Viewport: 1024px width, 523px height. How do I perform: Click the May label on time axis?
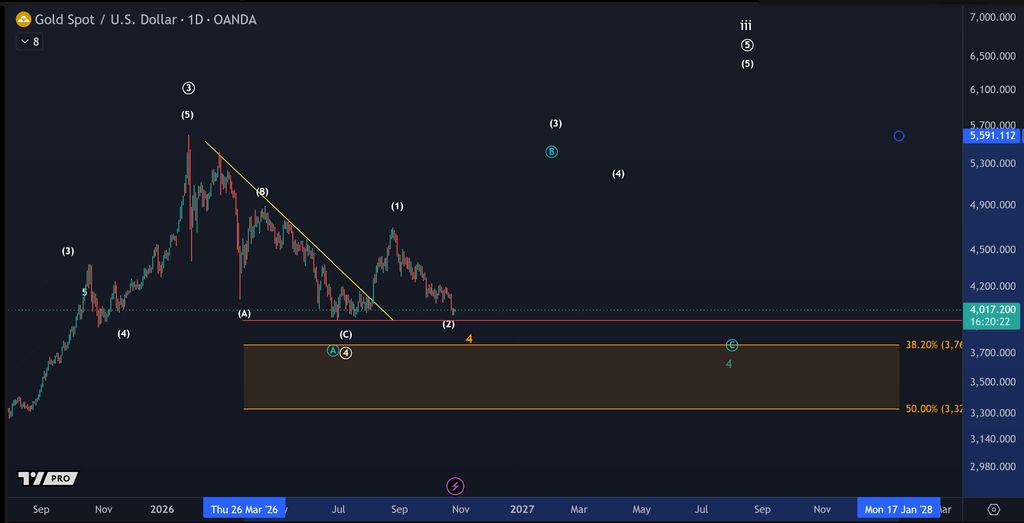(641, 509)
